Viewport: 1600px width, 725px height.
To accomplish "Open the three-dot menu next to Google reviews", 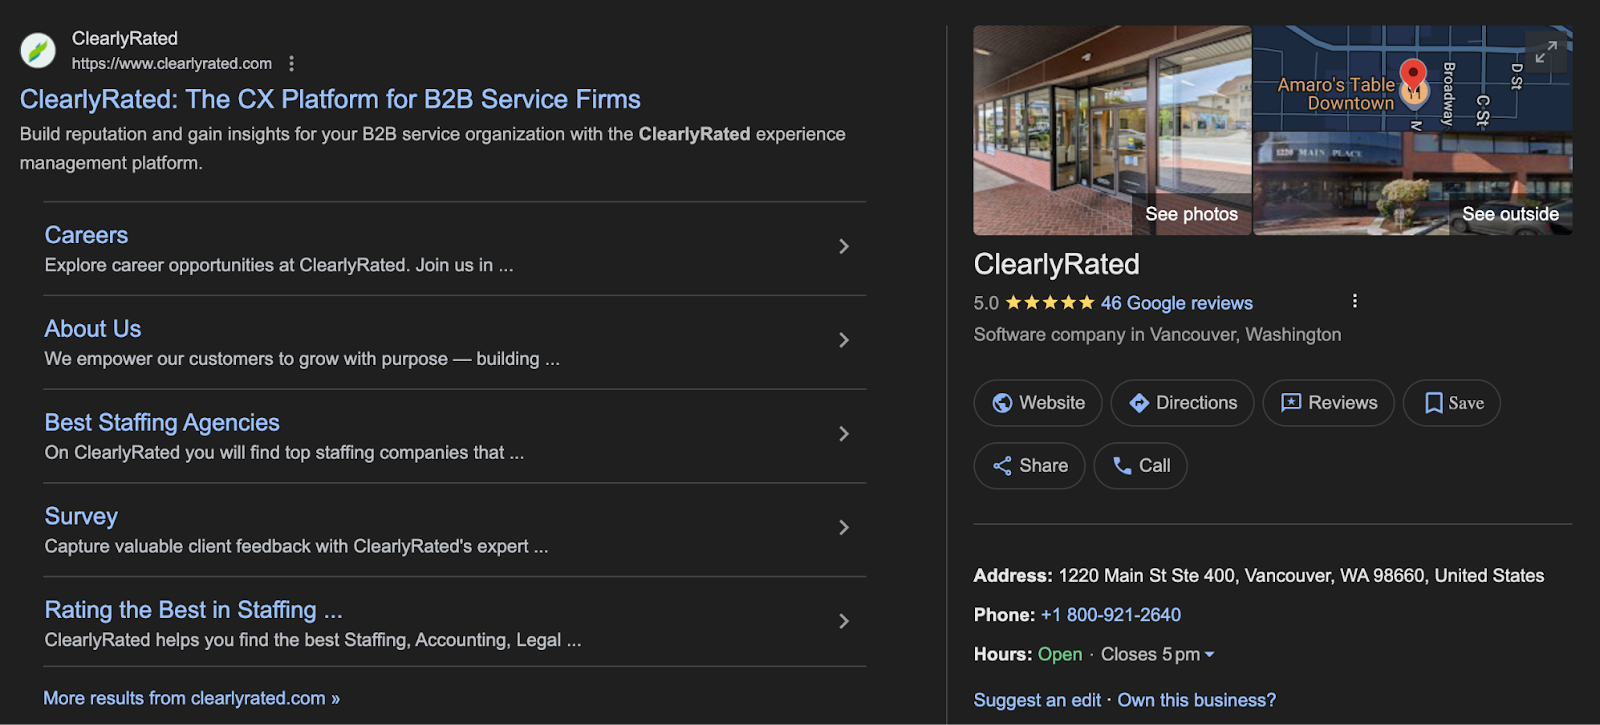I will click(1354, 301).
